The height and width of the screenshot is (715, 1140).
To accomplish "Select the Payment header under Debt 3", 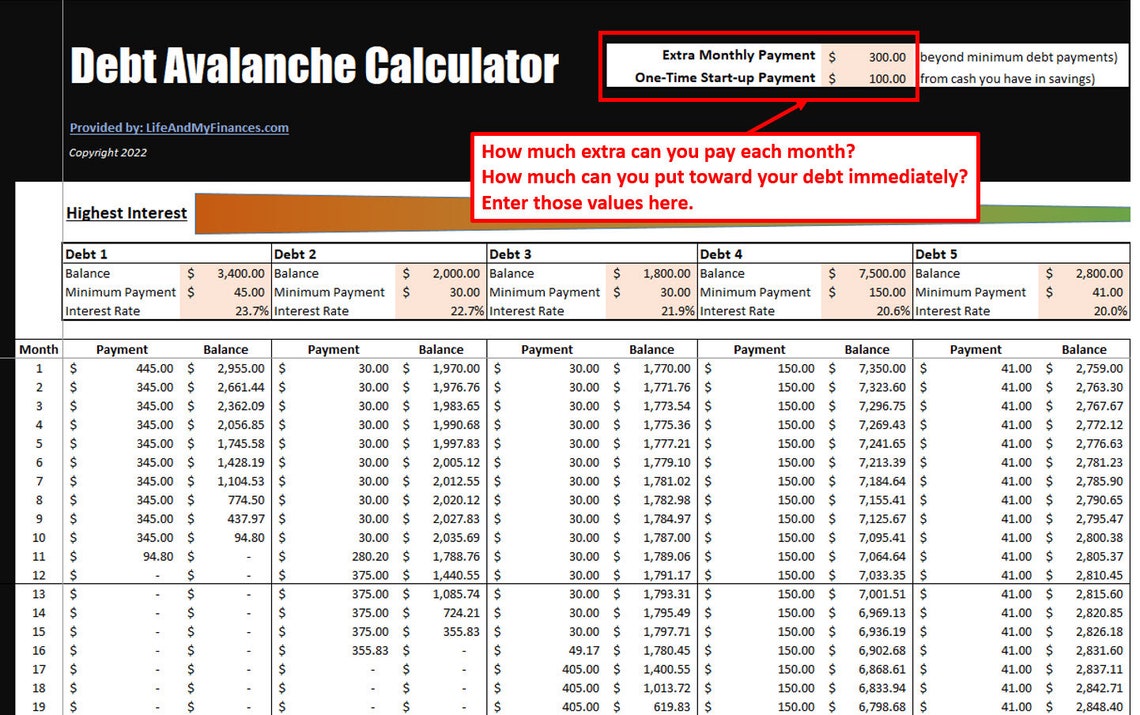I will point(546,349).
